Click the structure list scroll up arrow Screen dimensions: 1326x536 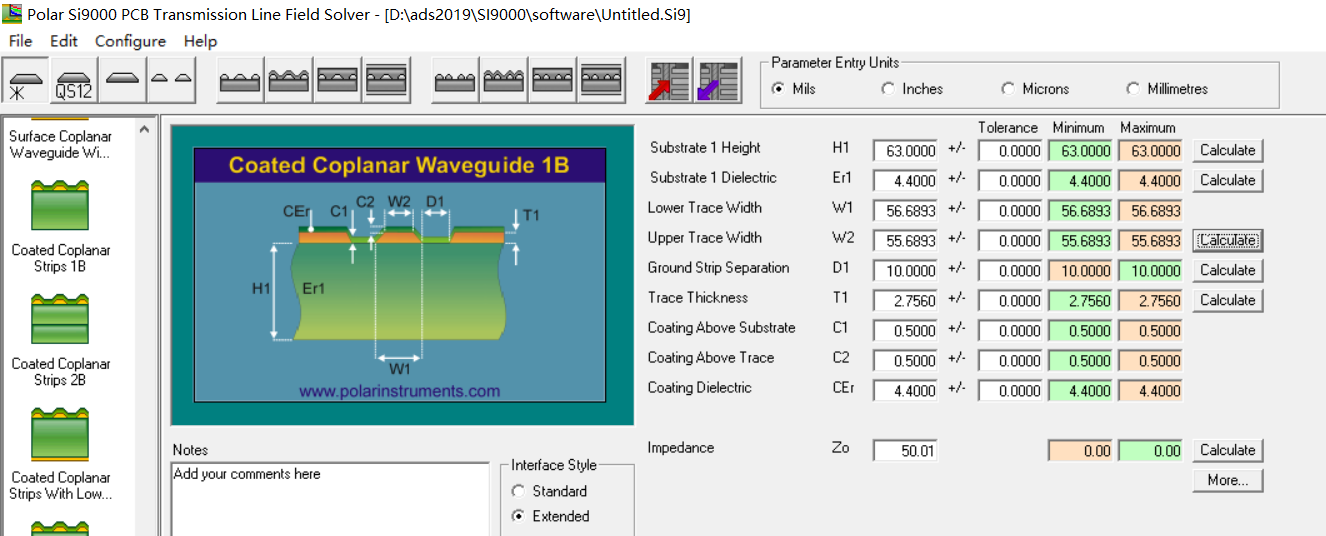(x=145, y=129)
